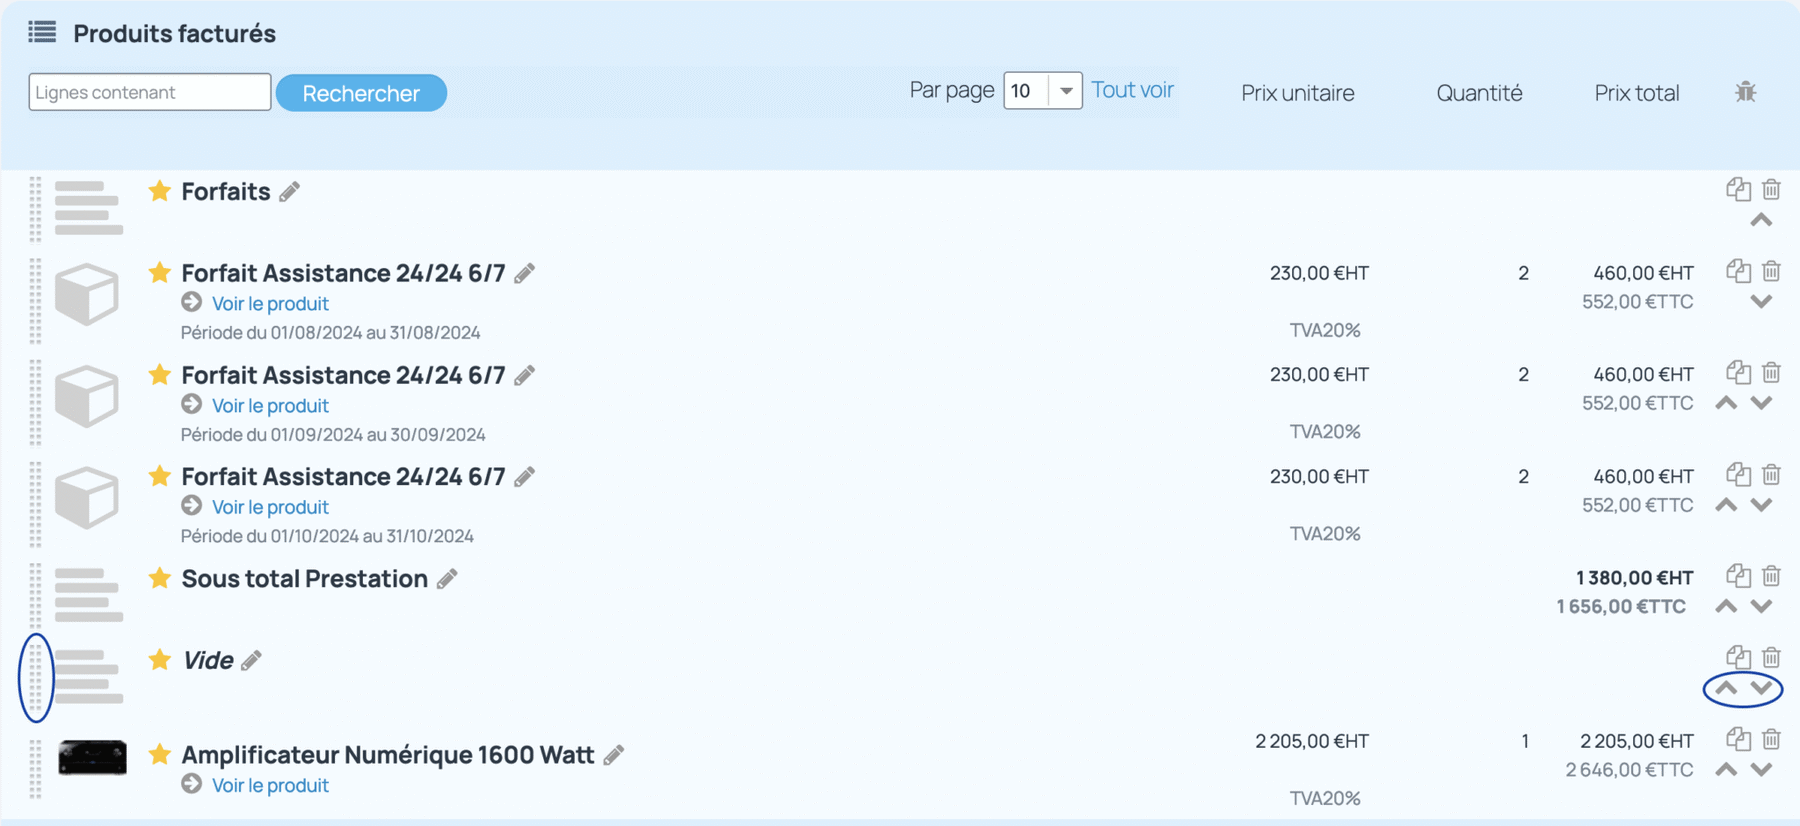Click the Rechercher button
1800x826 pixels.
tap(361, 93)
